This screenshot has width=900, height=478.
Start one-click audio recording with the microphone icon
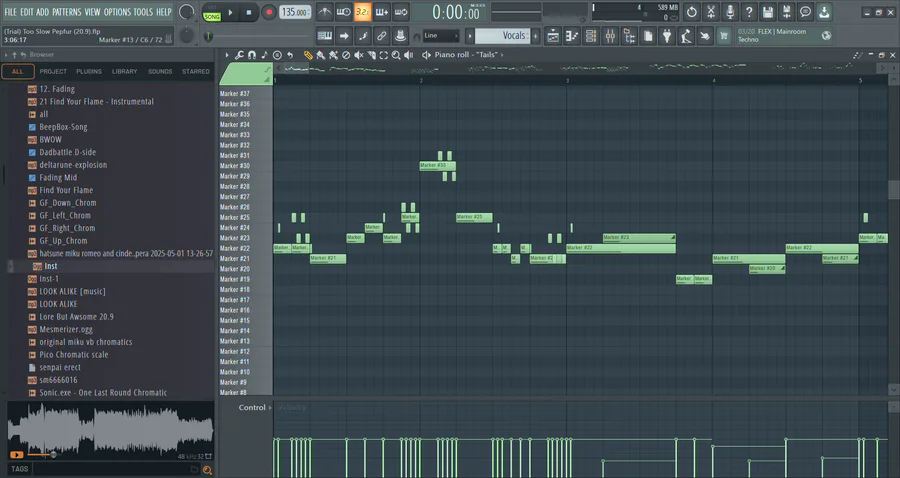point(730,11)
